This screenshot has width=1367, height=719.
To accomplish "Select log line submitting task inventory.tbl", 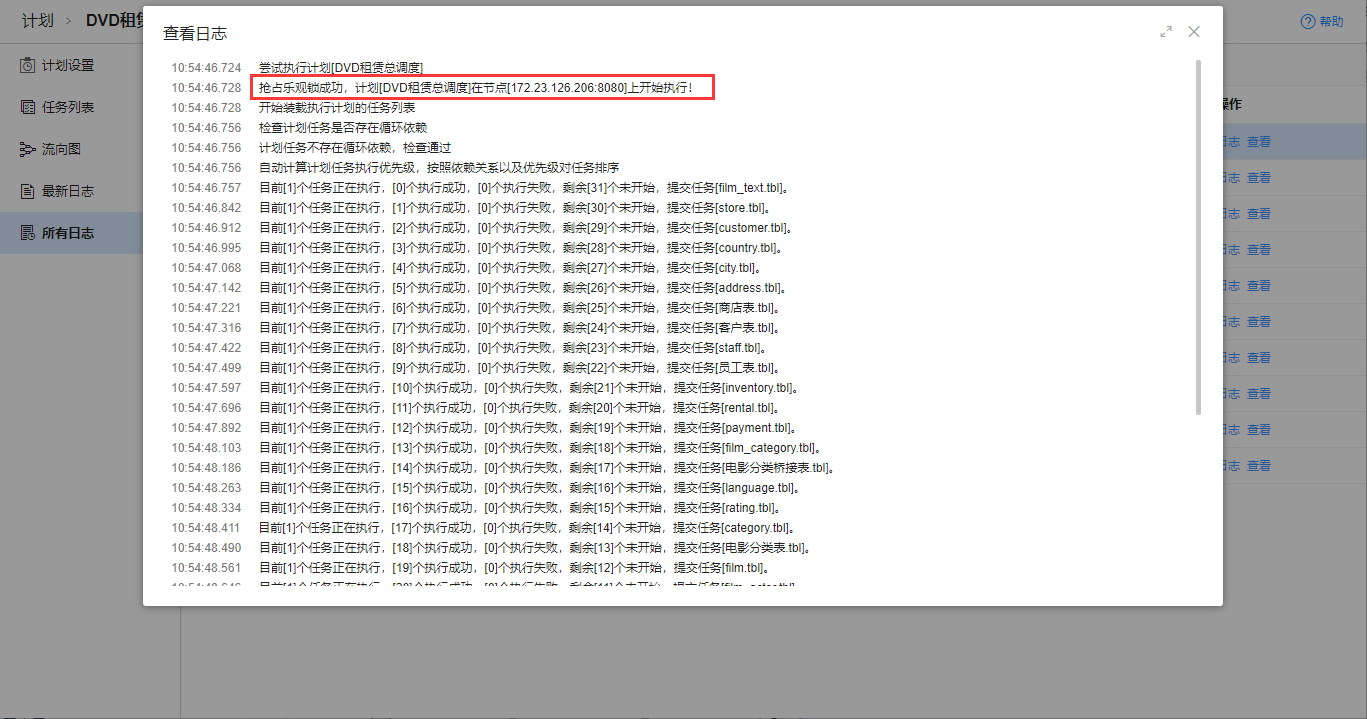I will 530,388.
